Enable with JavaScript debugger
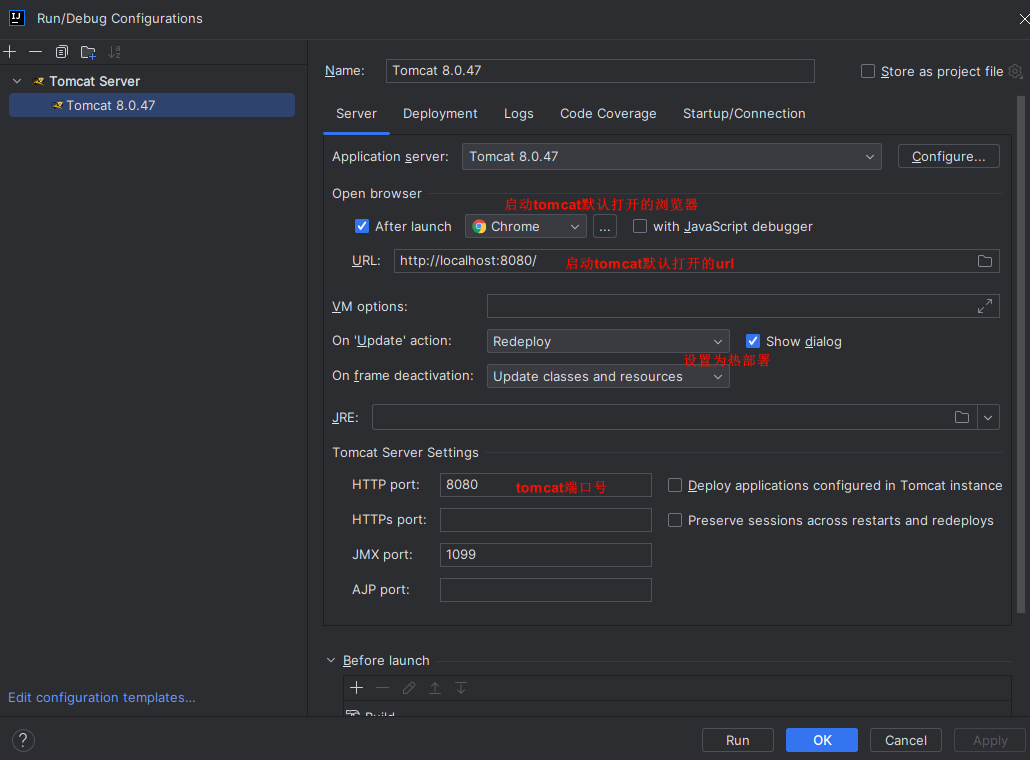The image size is (1030, 760). (640, 227)
